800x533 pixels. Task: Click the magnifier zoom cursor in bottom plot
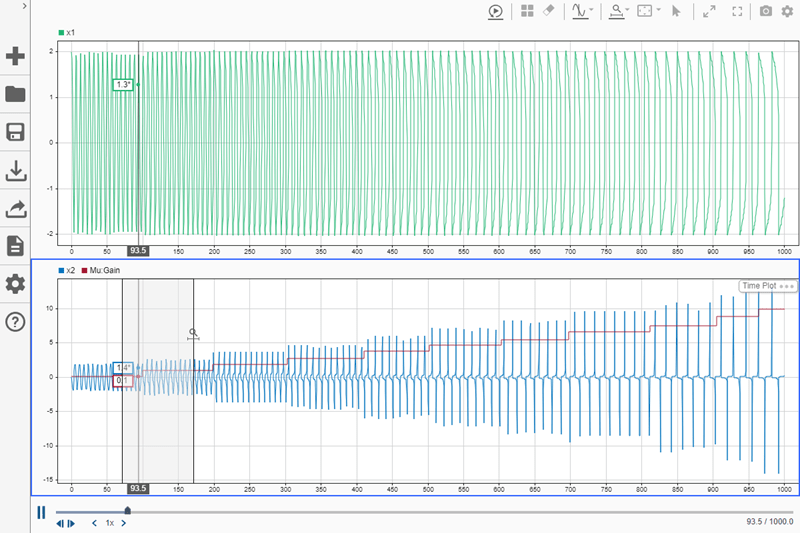193,335
